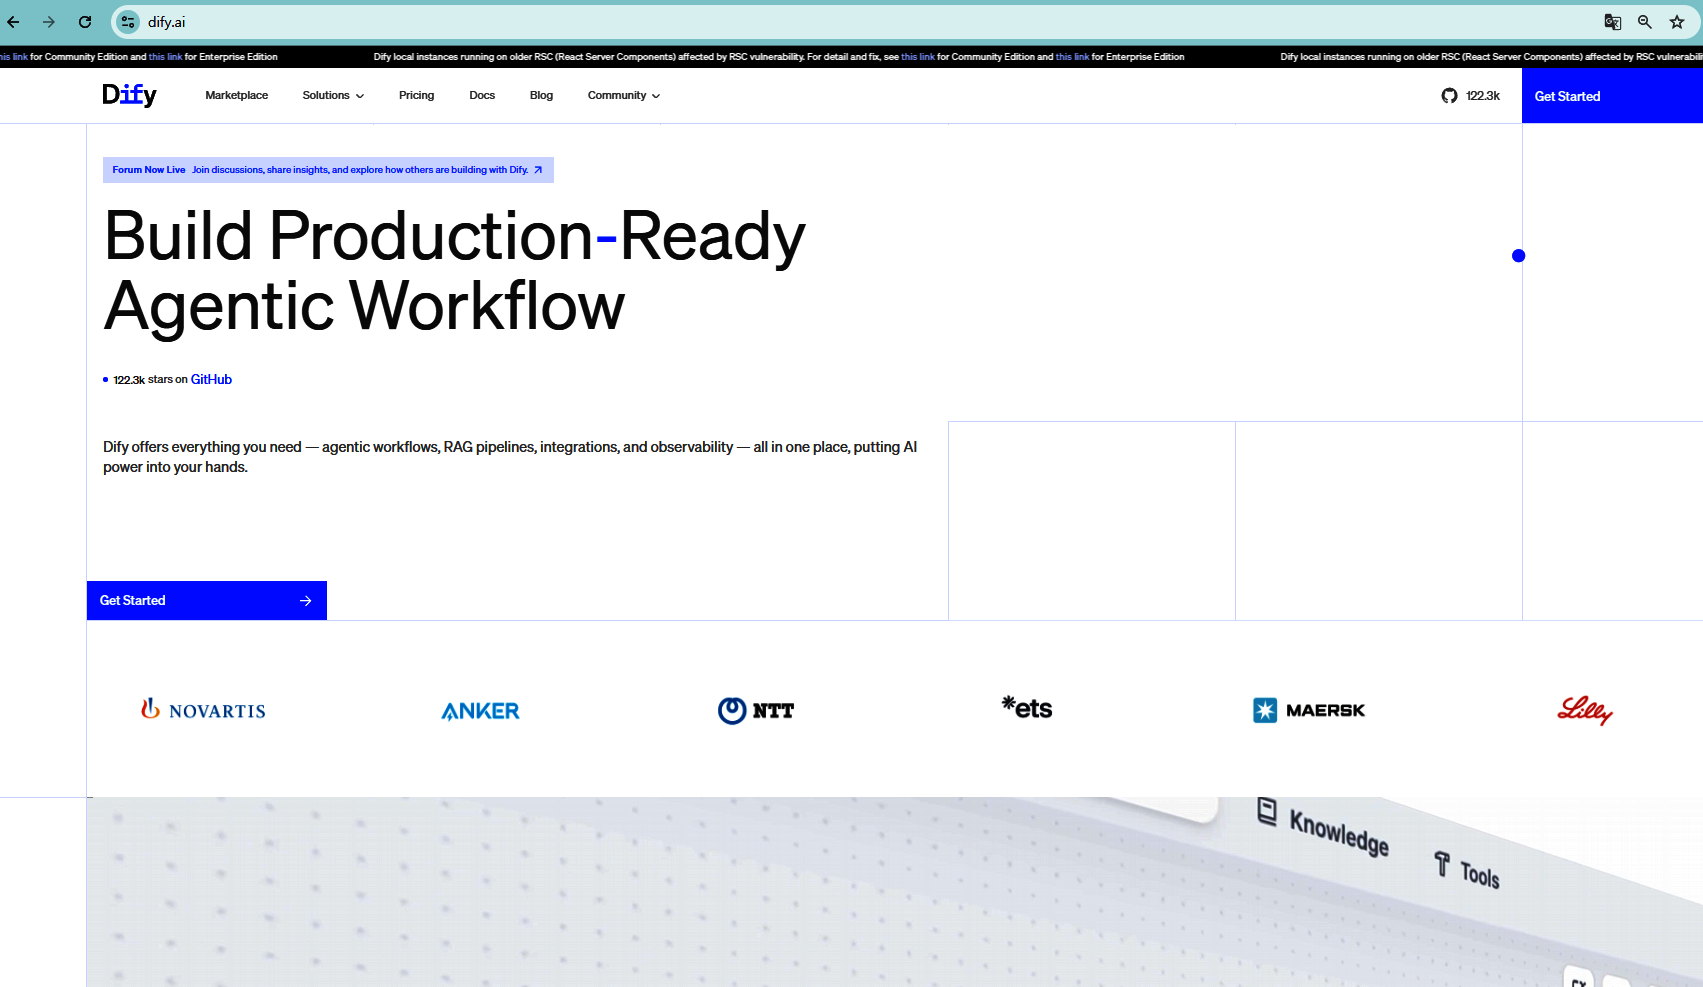Open the translate page icon in the address bar
Screen dimensions: 1703x987
[1612, 22]
